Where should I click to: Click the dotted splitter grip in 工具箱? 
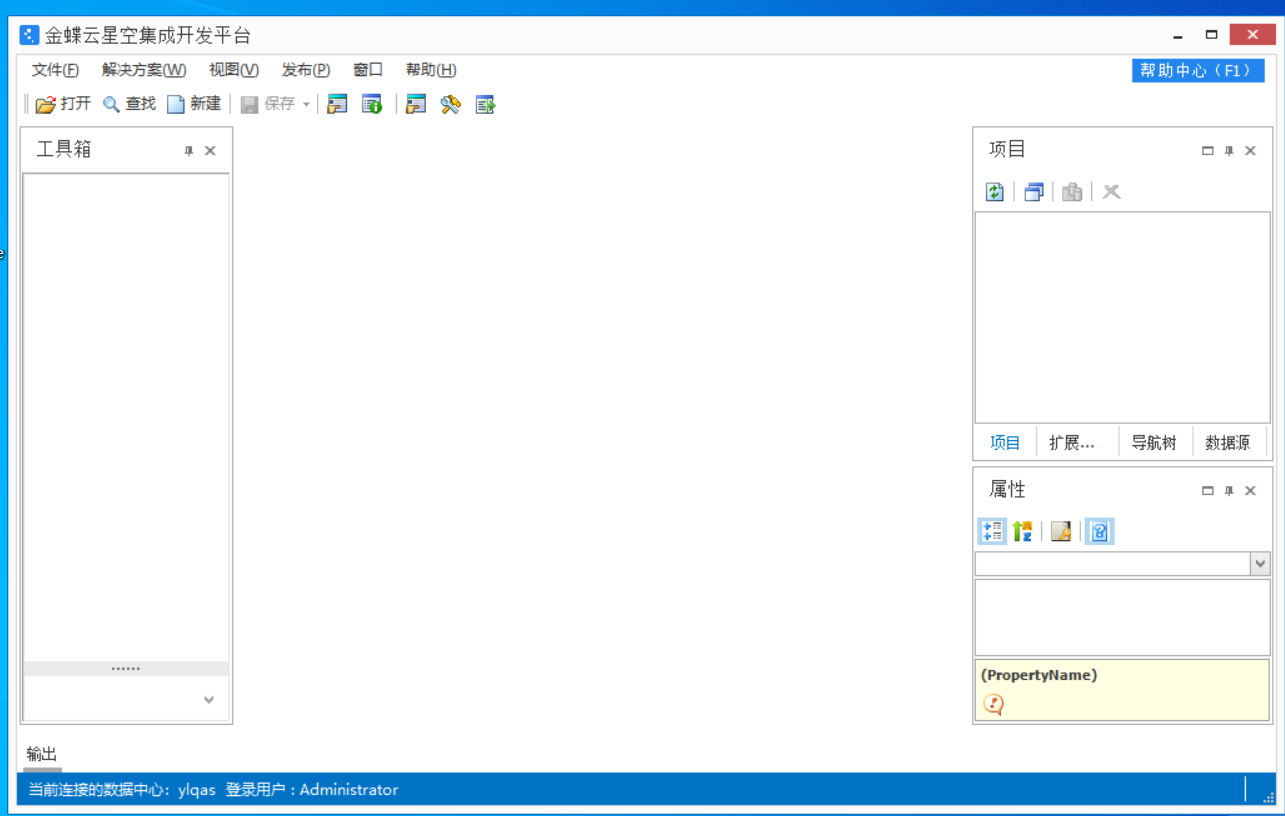click(x=126, y=668)
